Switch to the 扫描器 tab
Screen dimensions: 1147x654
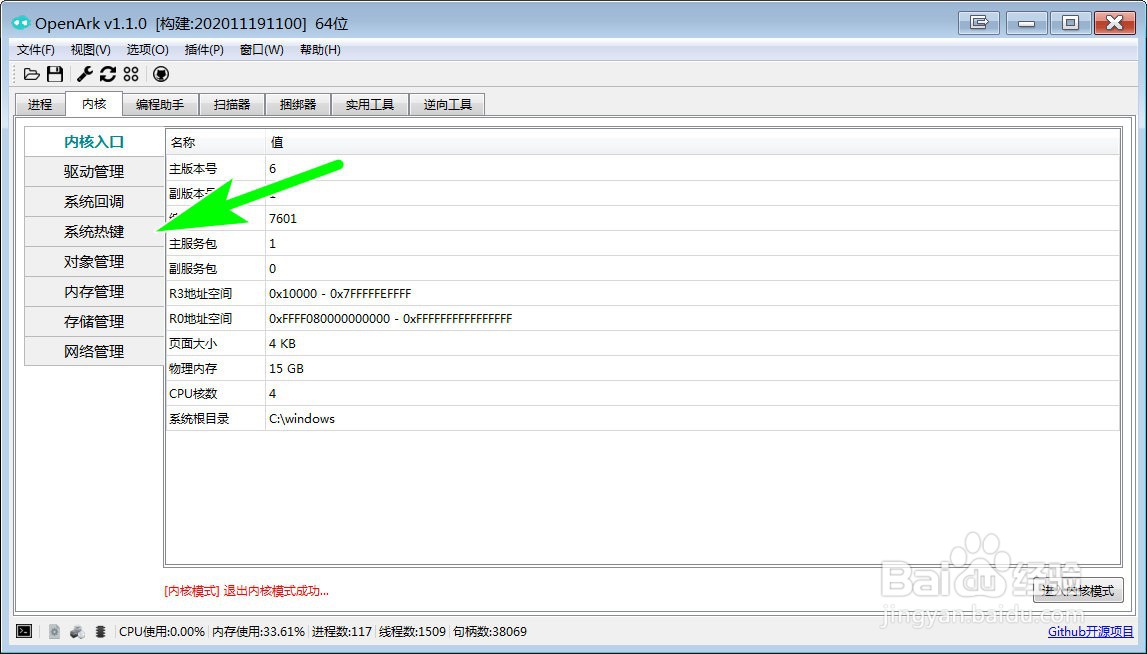[232, 105]
